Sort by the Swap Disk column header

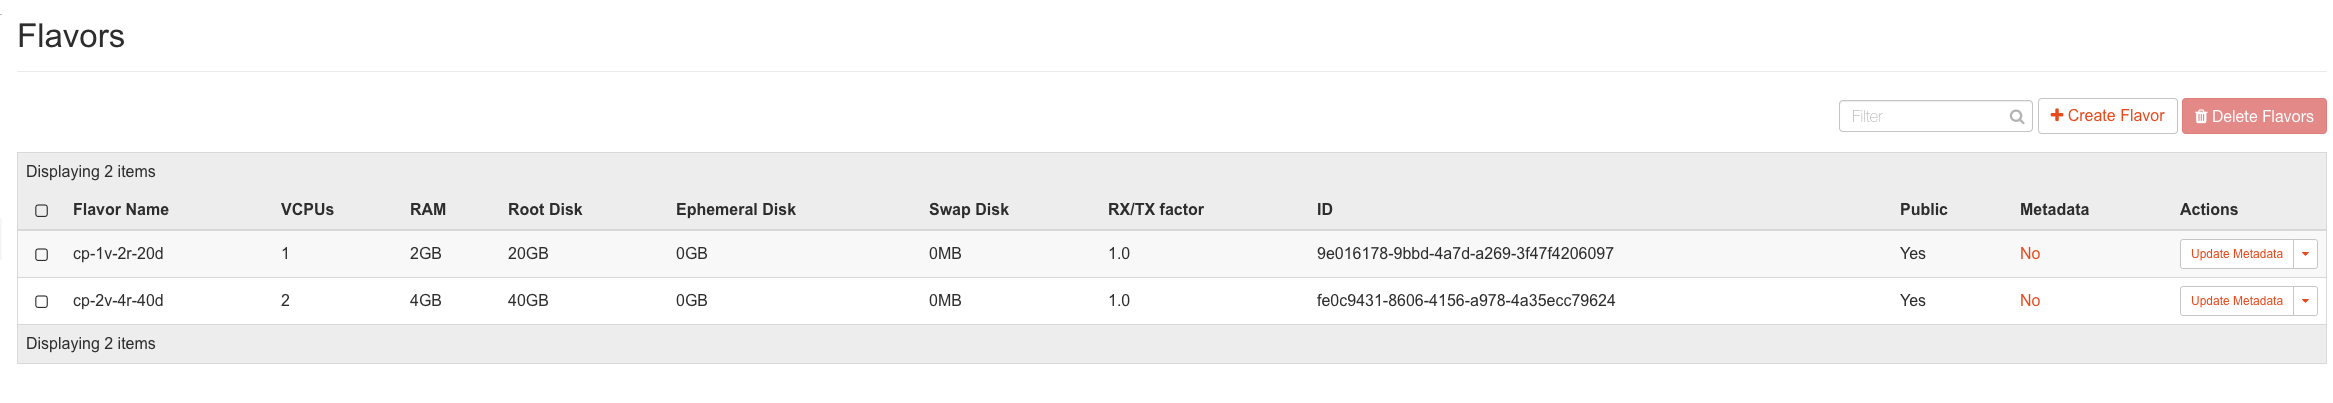click(968, 210)
